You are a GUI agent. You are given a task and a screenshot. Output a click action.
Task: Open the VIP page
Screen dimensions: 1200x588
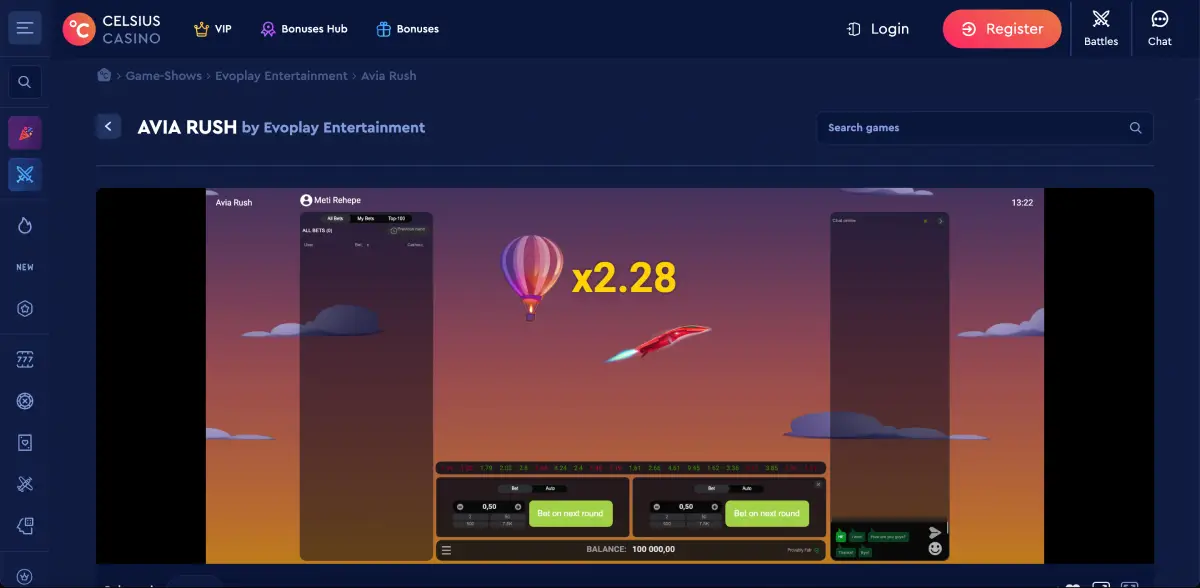[213, 29]
